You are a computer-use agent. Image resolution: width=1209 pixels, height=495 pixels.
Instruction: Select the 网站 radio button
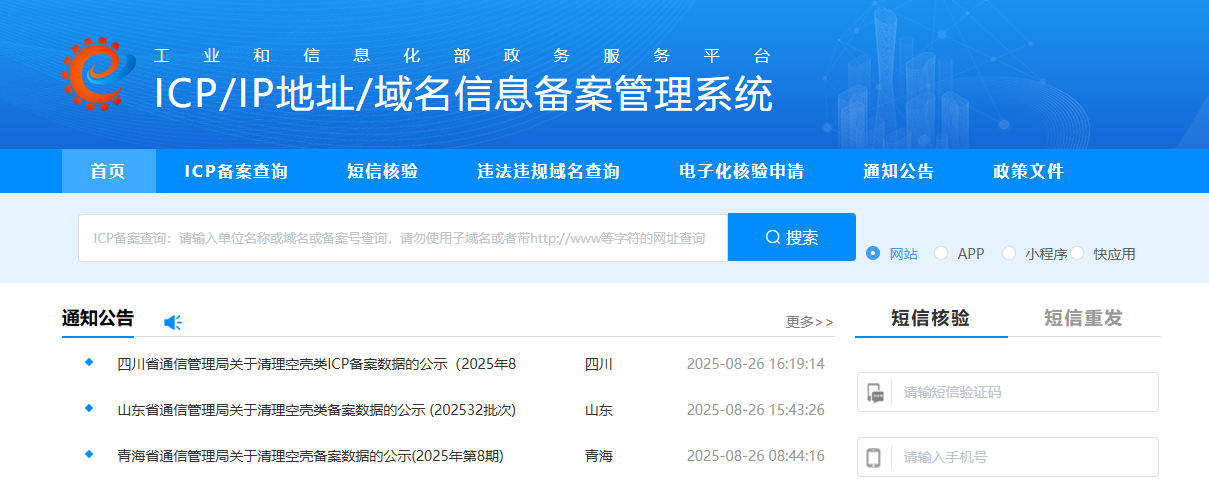click(873, 254)
